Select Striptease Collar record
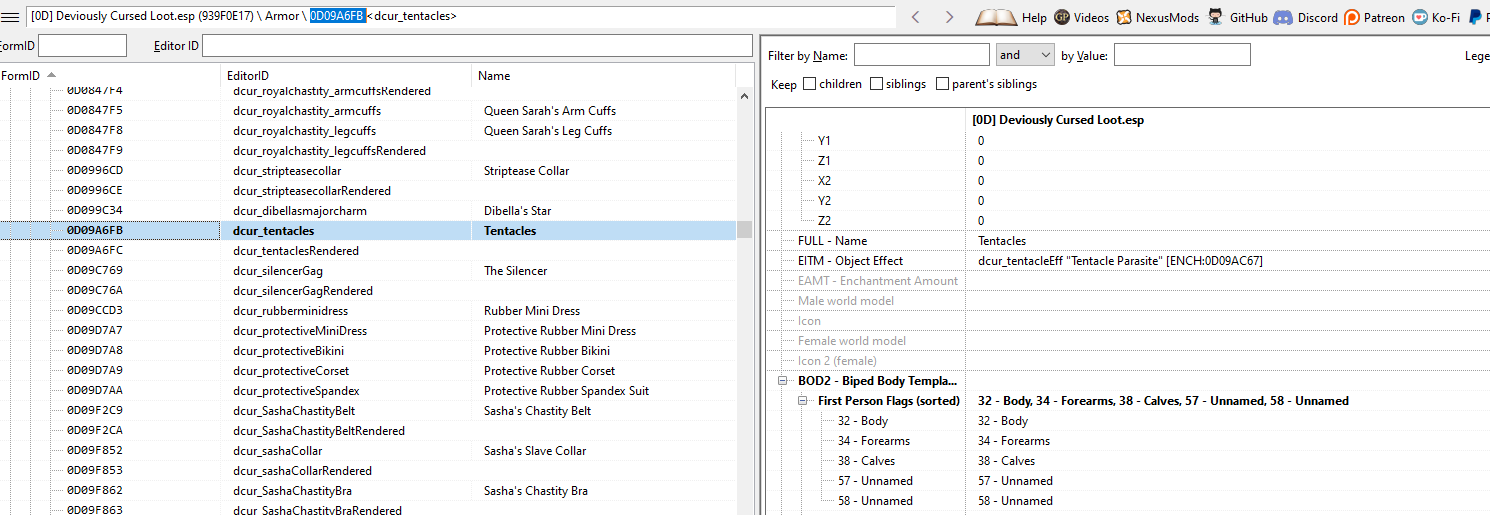This screenshot has height=515, width=1490. 368,171
